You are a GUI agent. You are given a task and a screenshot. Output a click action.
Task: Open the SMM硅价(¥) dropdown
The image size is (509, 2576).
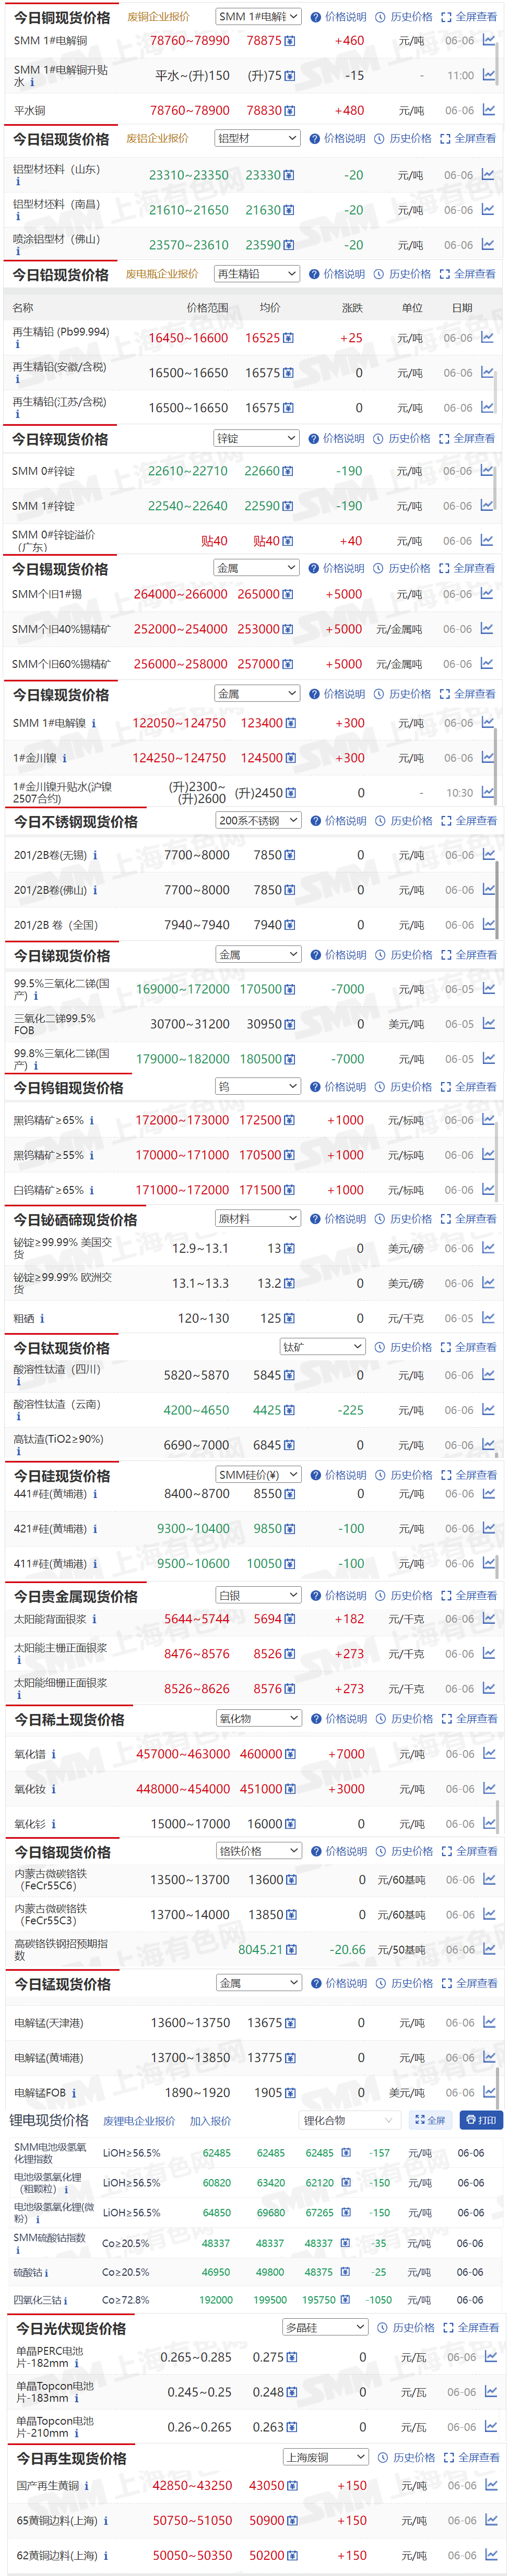click(x=258, y=1474)
